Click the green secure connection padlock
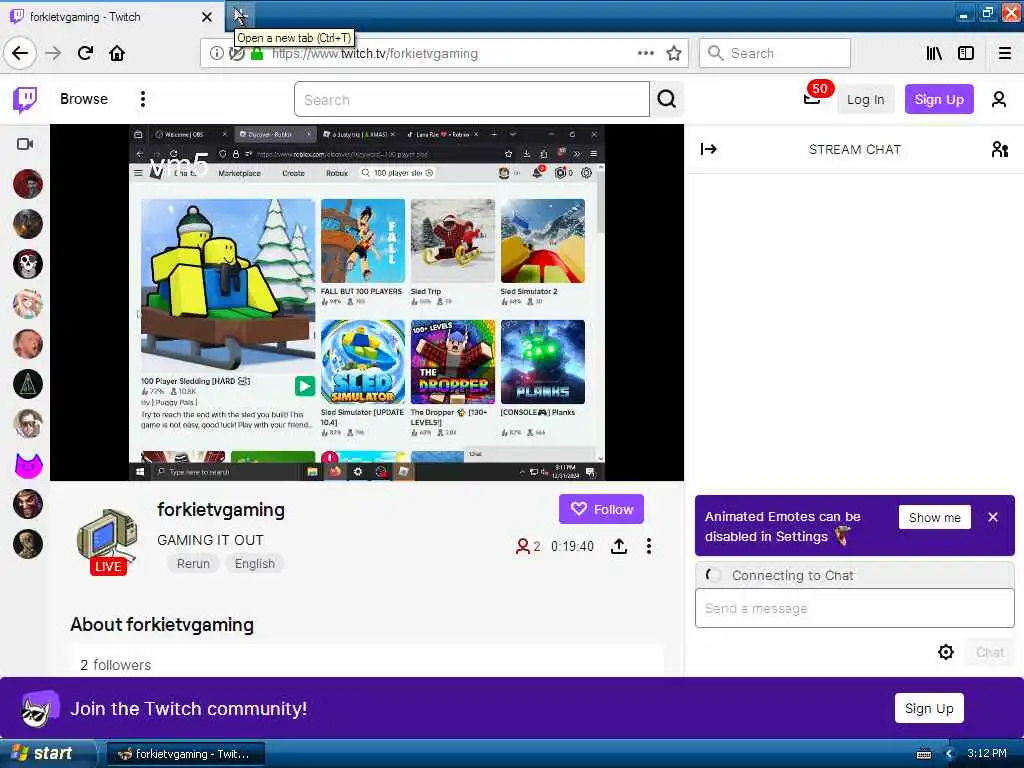 (x=257, y=54)
